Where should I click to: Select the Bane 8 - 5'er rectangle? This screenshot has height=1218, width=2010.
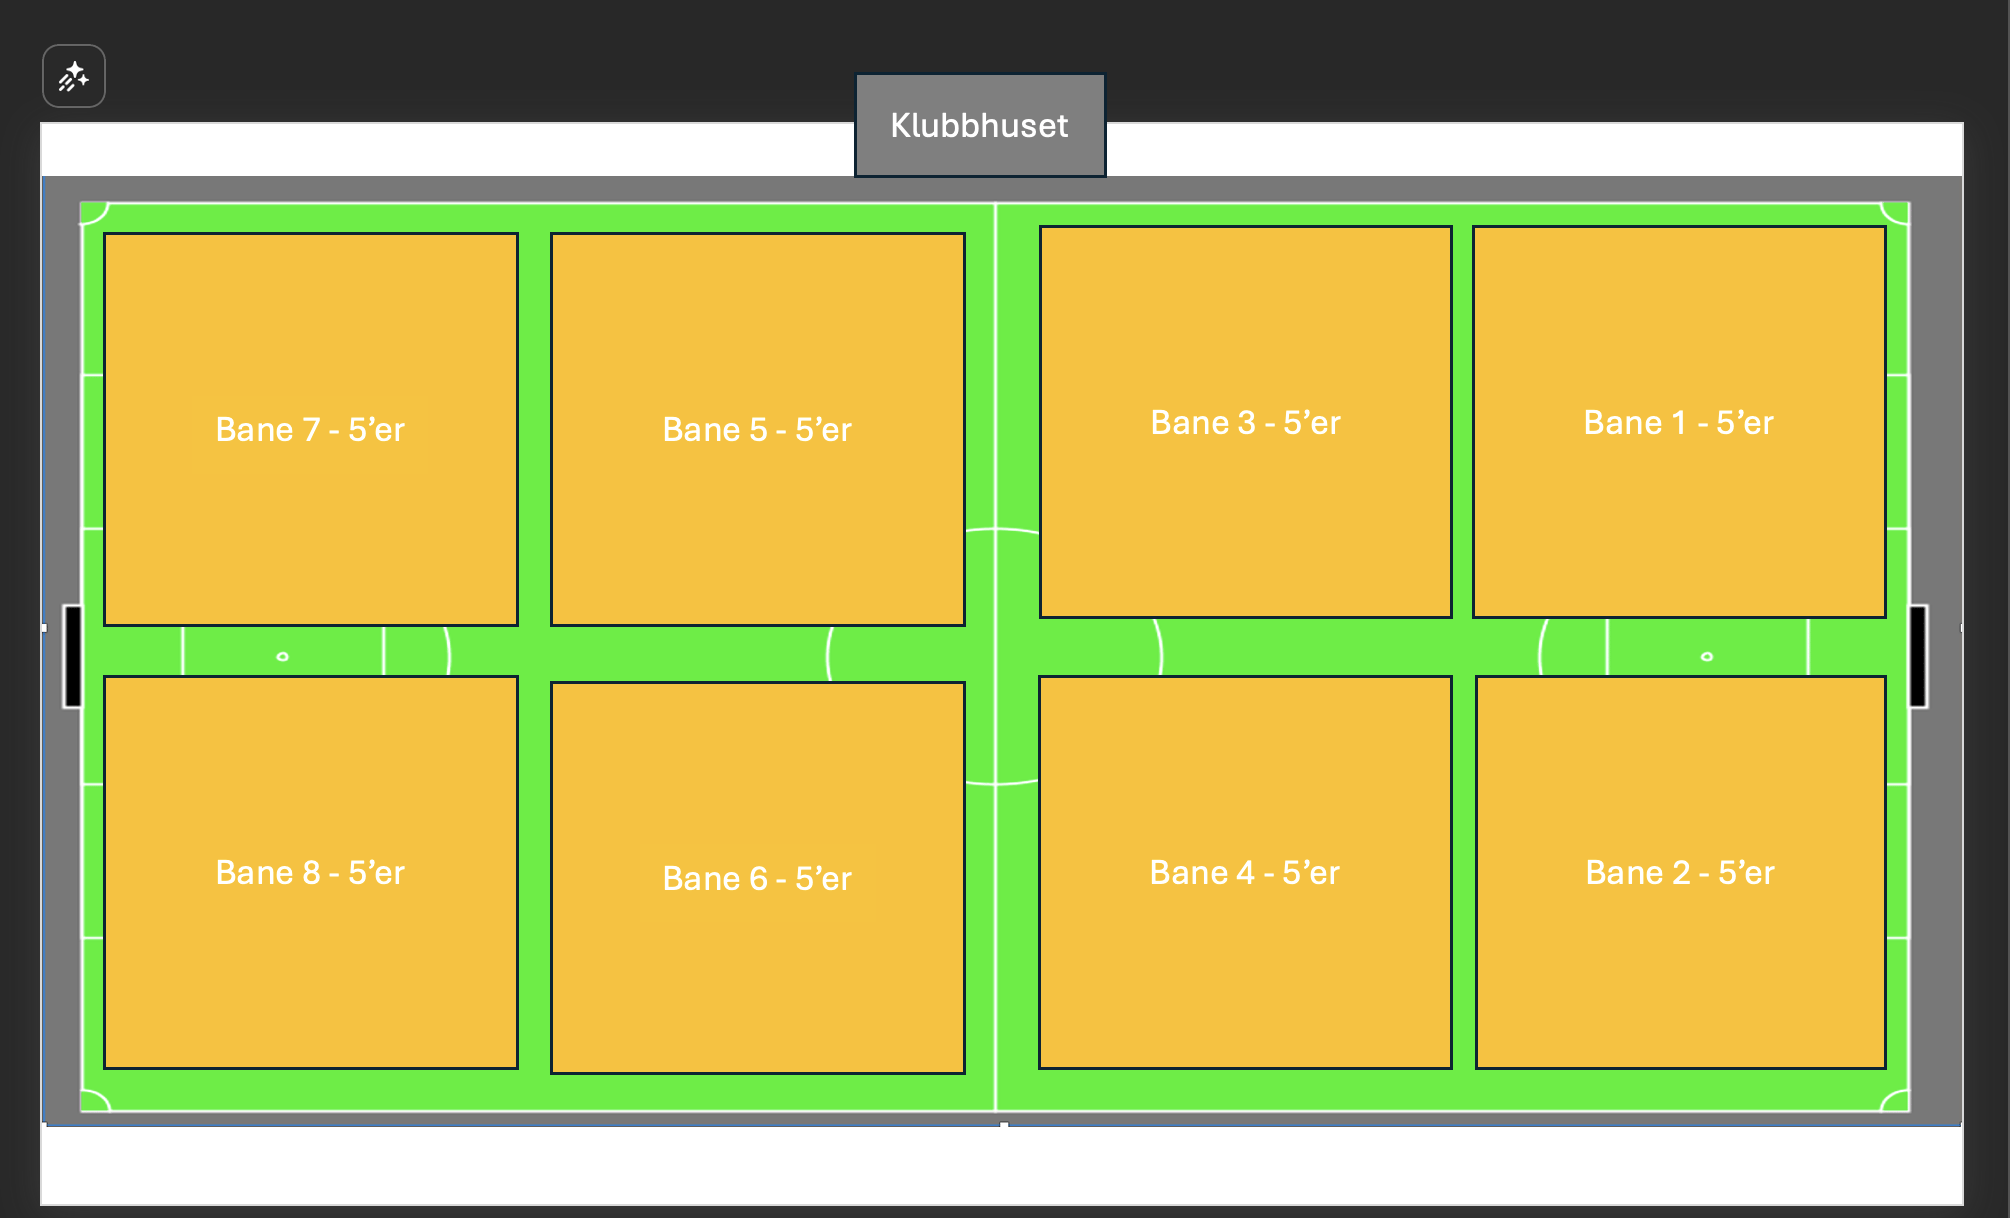(x=310, y=872)
